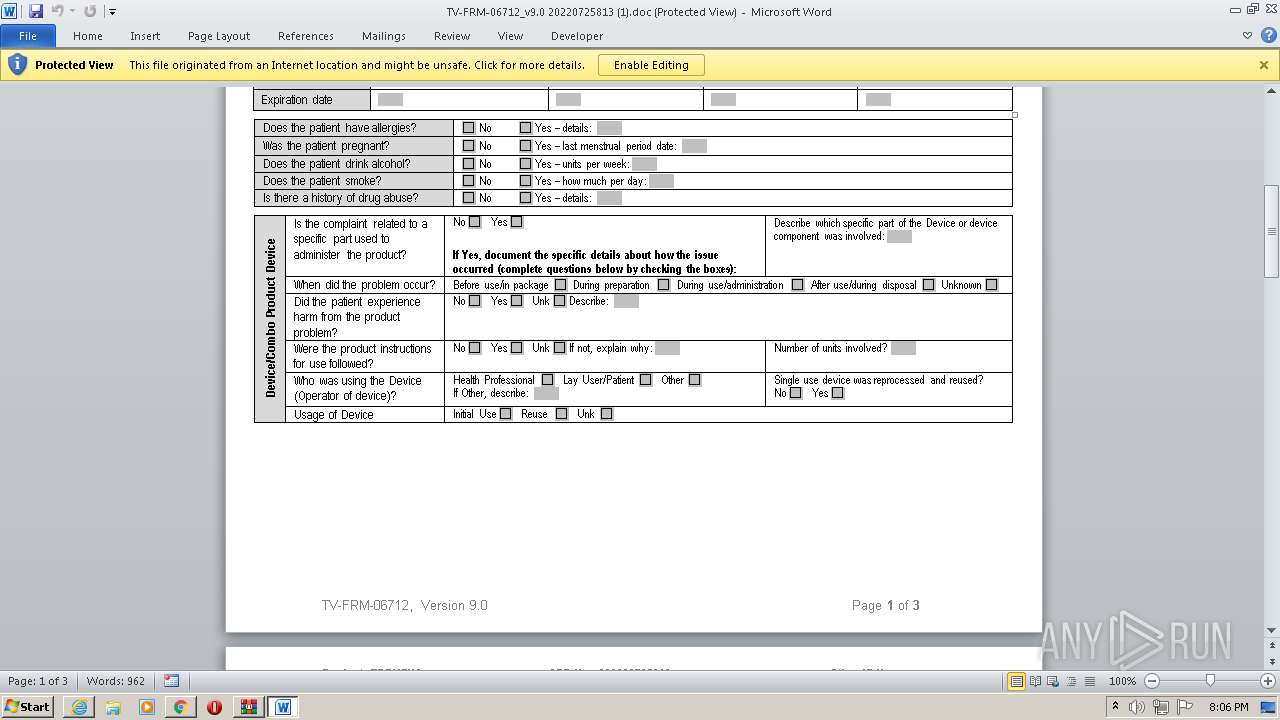Screen dimensions: 1280x720
Task: Check Yes – last menstrual period date
Action: (x=525, y=146)
